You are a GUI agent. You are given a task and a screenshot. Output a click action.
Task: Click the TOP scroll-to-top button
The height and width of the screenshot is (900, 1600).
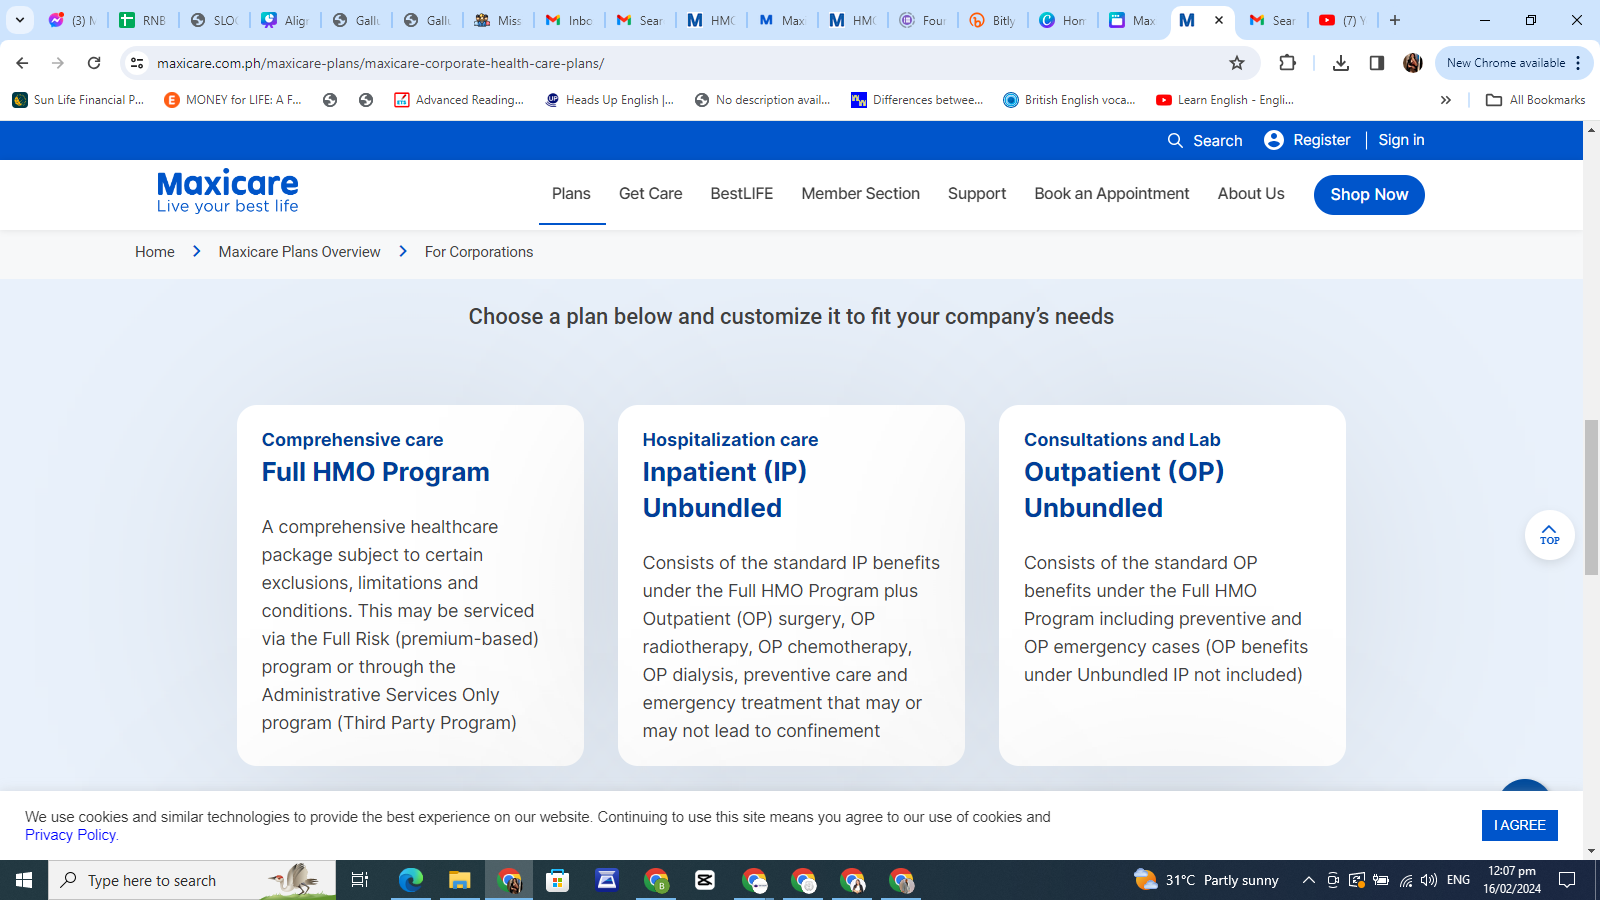[1549, 535]
